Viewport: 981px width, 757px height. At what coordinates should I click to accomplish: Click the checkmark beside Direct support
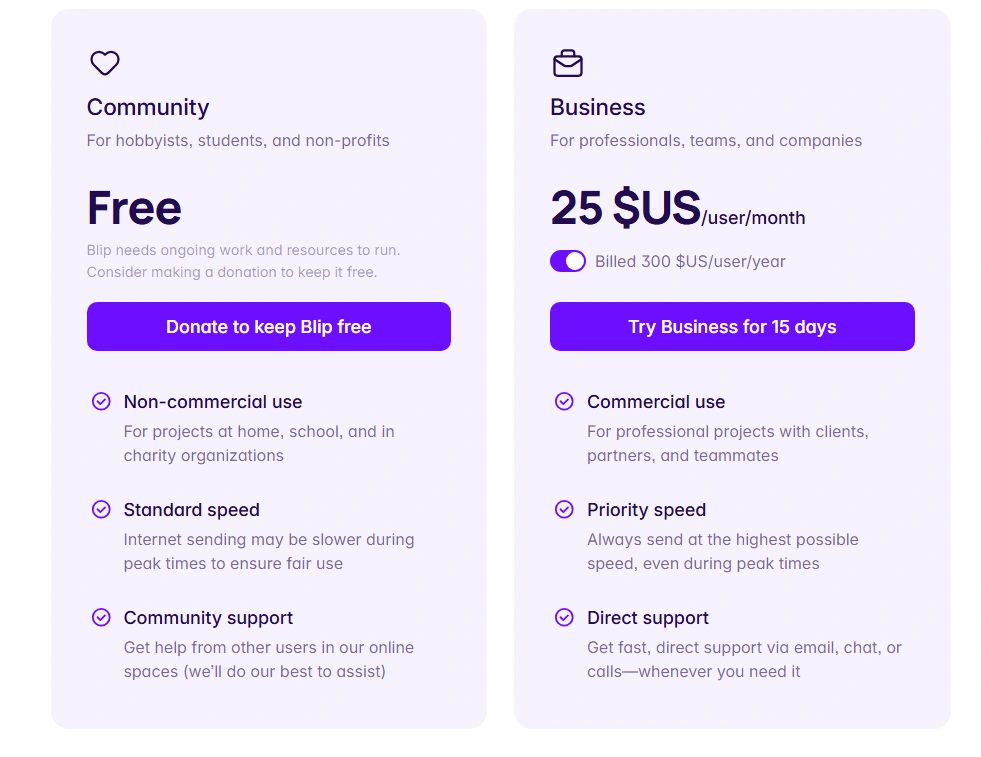(x=564, y=617)
